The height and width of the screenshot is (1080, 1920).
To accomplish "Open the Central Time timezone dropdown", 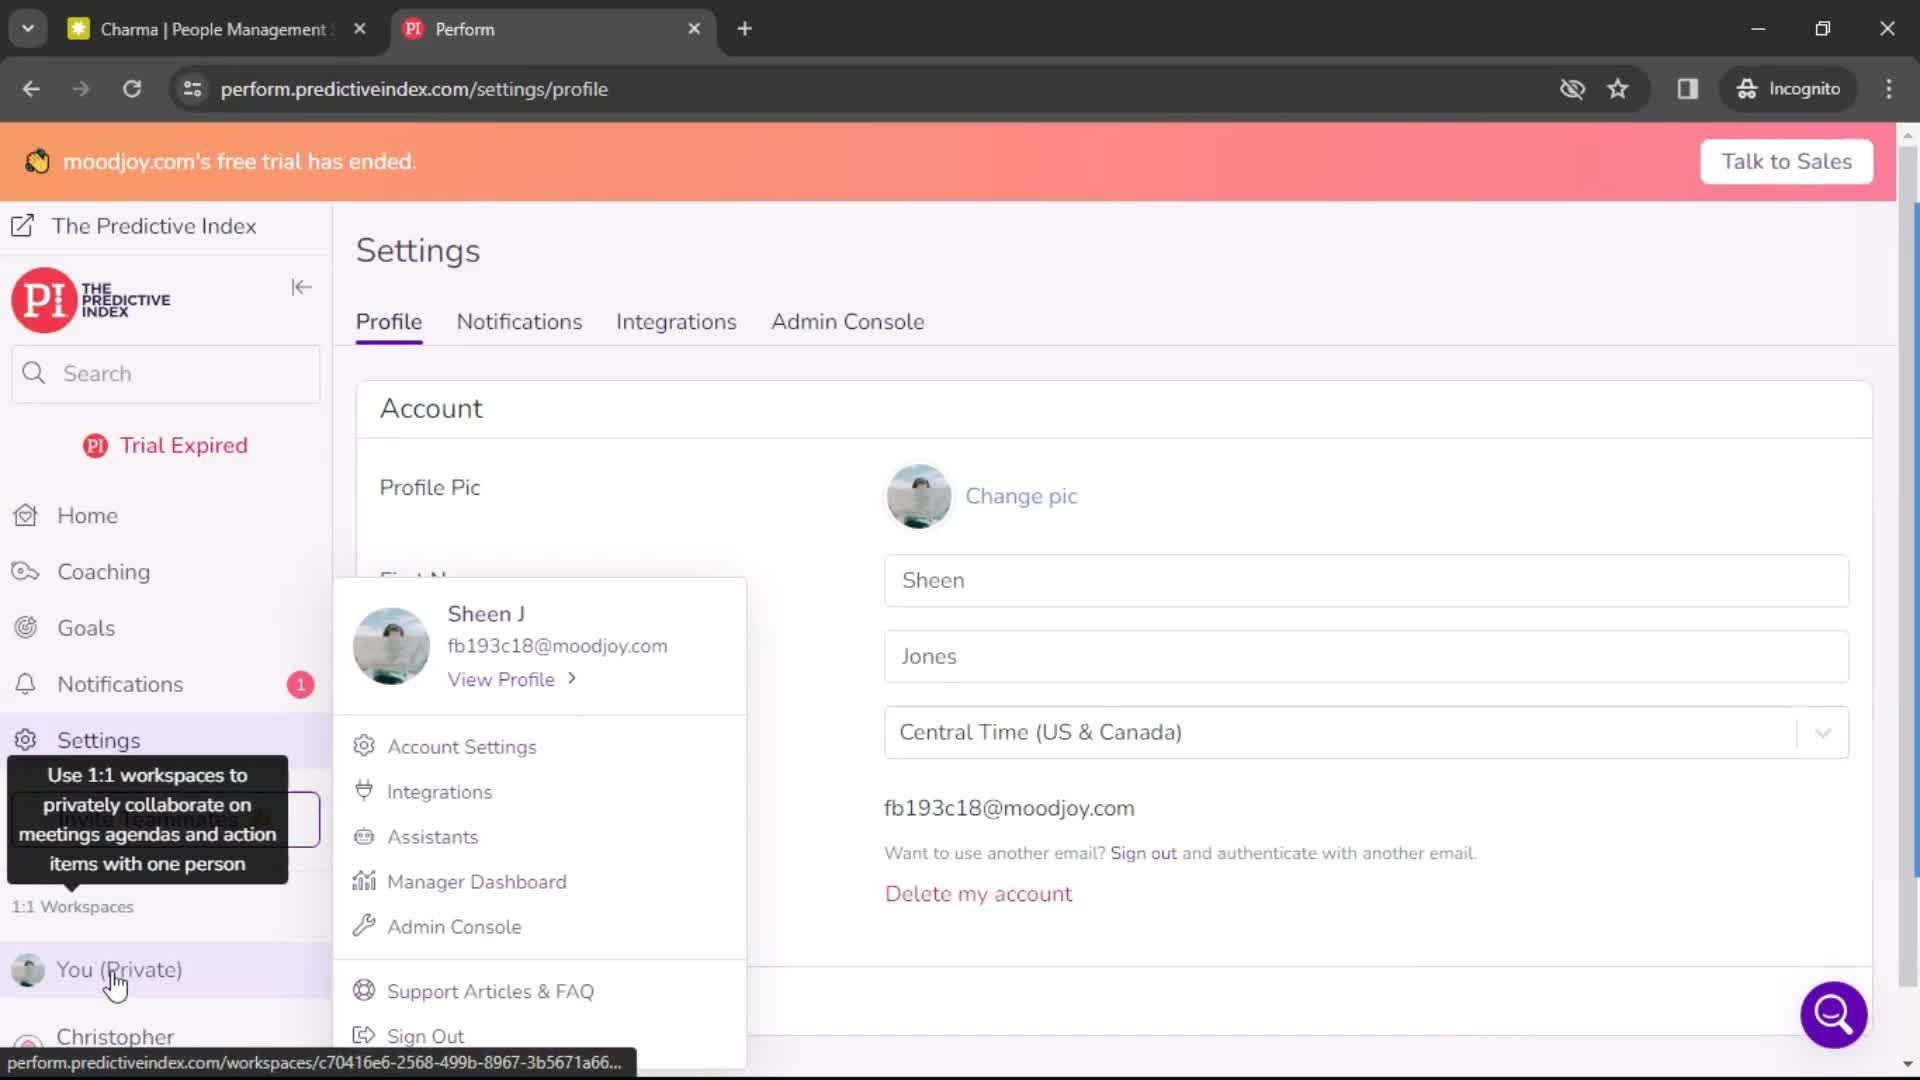I will tap(1366, 733).
